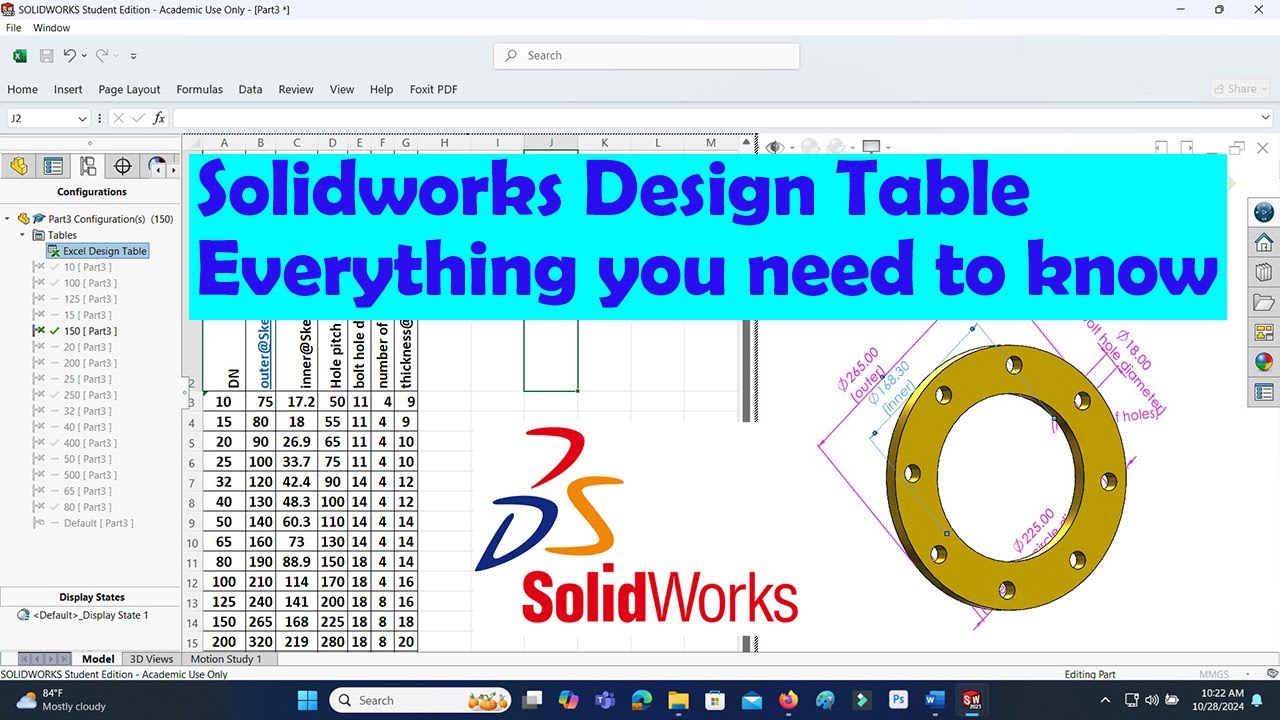Select the Model tab
The width and height of the screenshot is (1280, 720).
pos(98,659)
